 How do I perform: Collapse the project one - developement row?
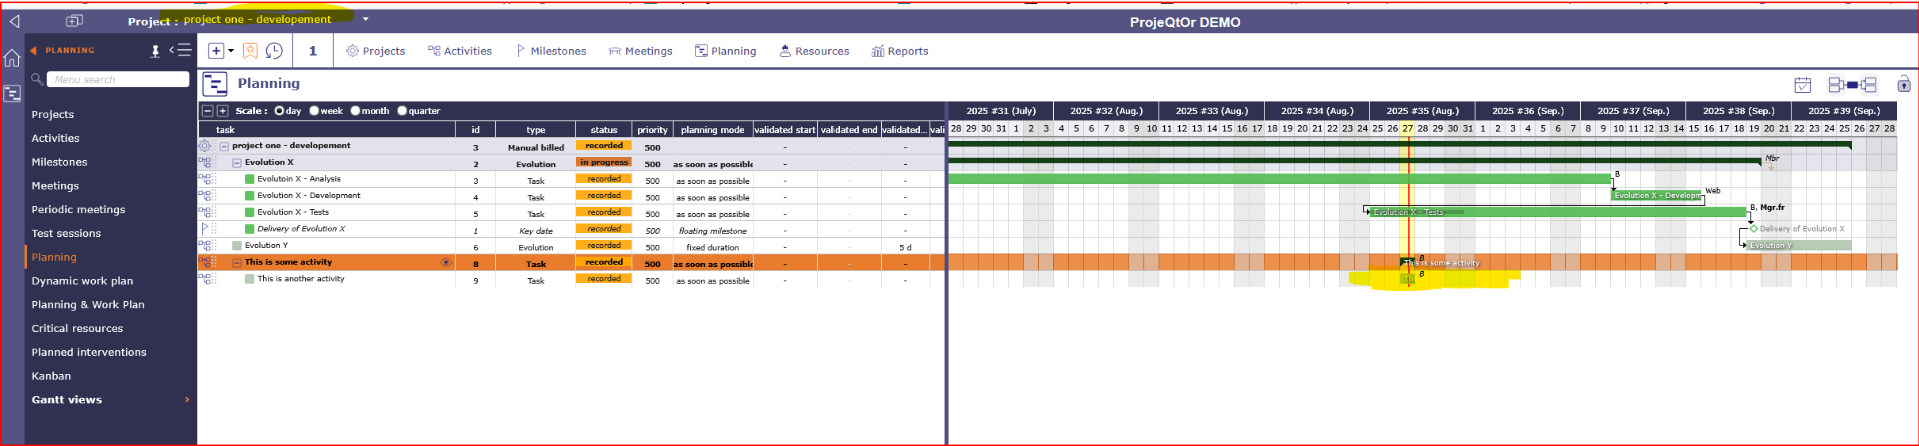click(224, 146)
